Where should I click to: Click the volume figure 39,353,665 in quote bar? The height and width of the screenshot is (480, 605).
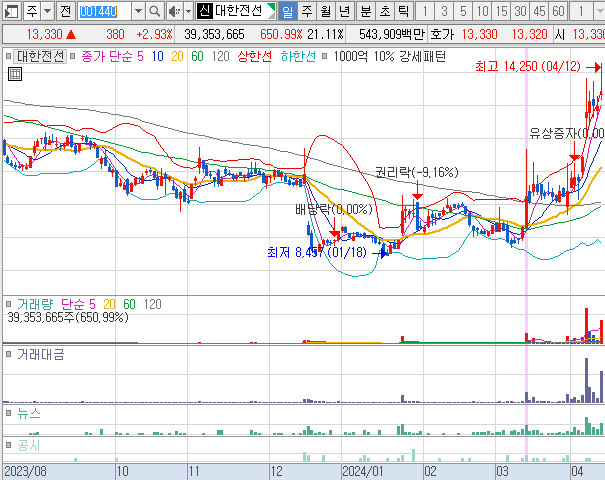214,35
